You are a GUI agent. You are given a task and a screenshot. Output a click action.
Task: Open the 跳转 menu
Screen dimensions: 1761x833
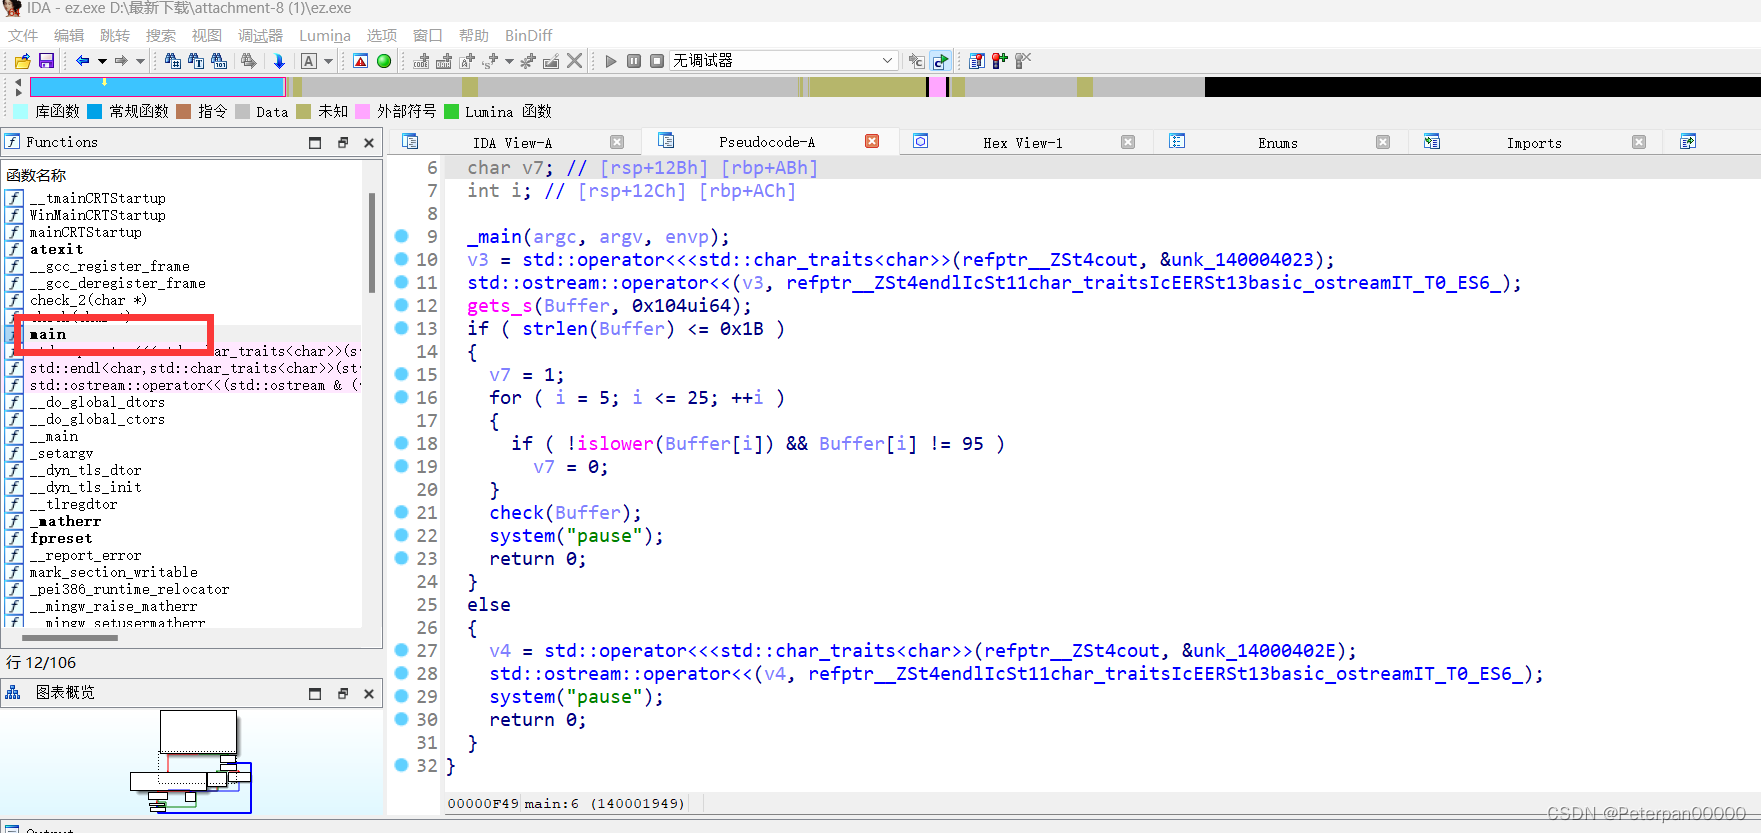click(x=115, y=35)
